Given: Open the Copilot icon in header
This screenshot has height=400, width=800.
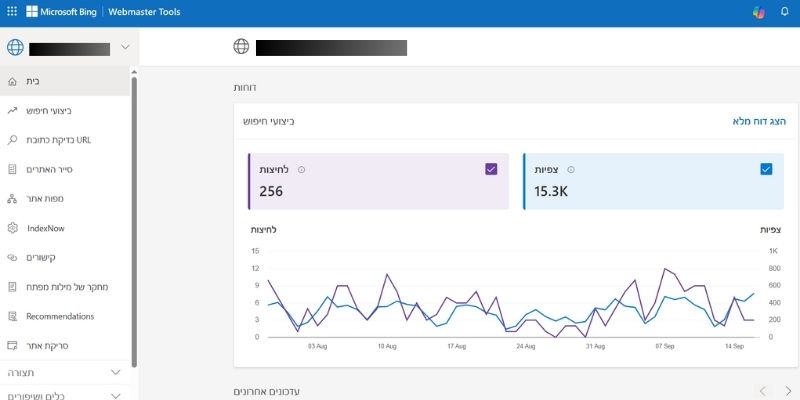Looking at the screenshot, I should tap(759, 11).
